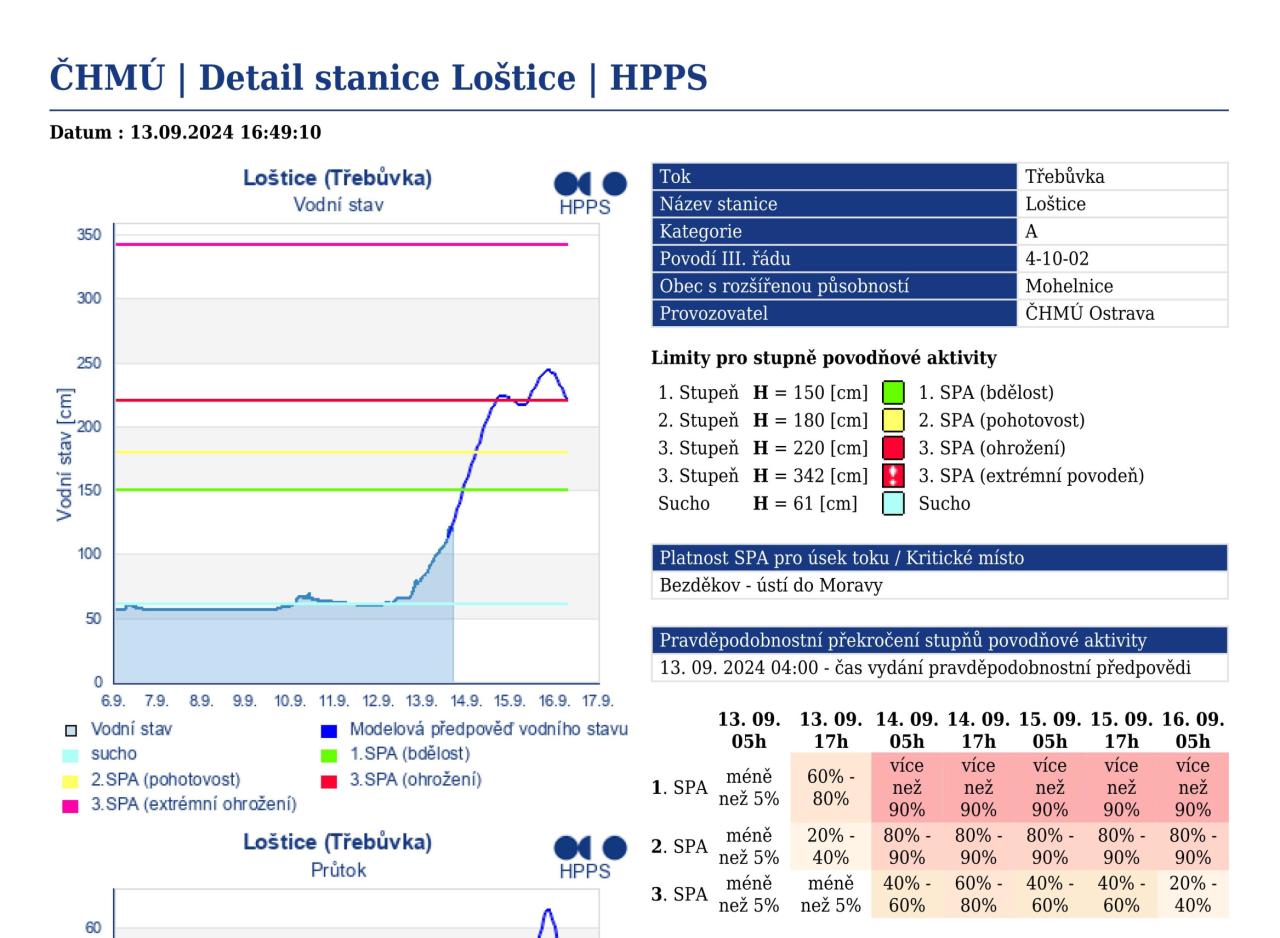Toggle sucho legend entry in chart
Screen dimensions: 1280x938
(x=71, y=755)
